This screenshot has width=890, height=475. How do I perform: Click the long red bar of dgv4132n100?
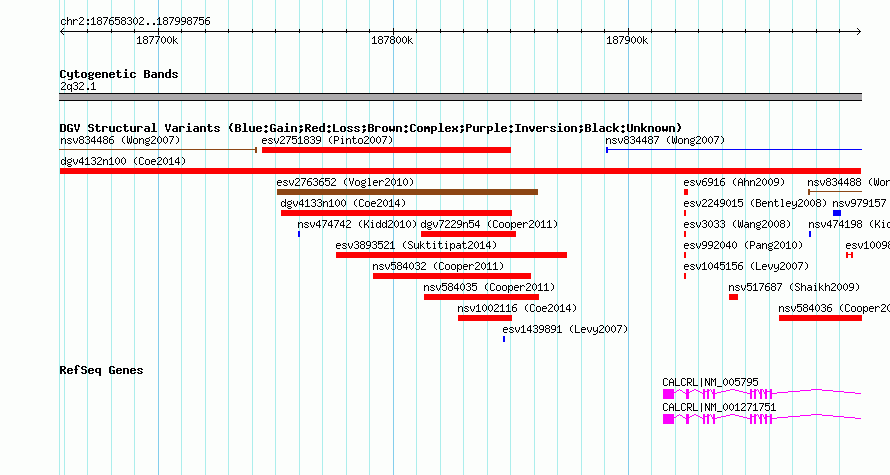point(460,171)
